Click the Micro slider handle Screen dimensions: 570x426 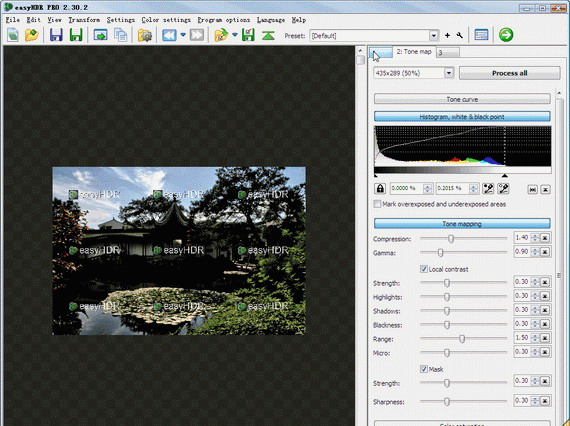(447, 353)
